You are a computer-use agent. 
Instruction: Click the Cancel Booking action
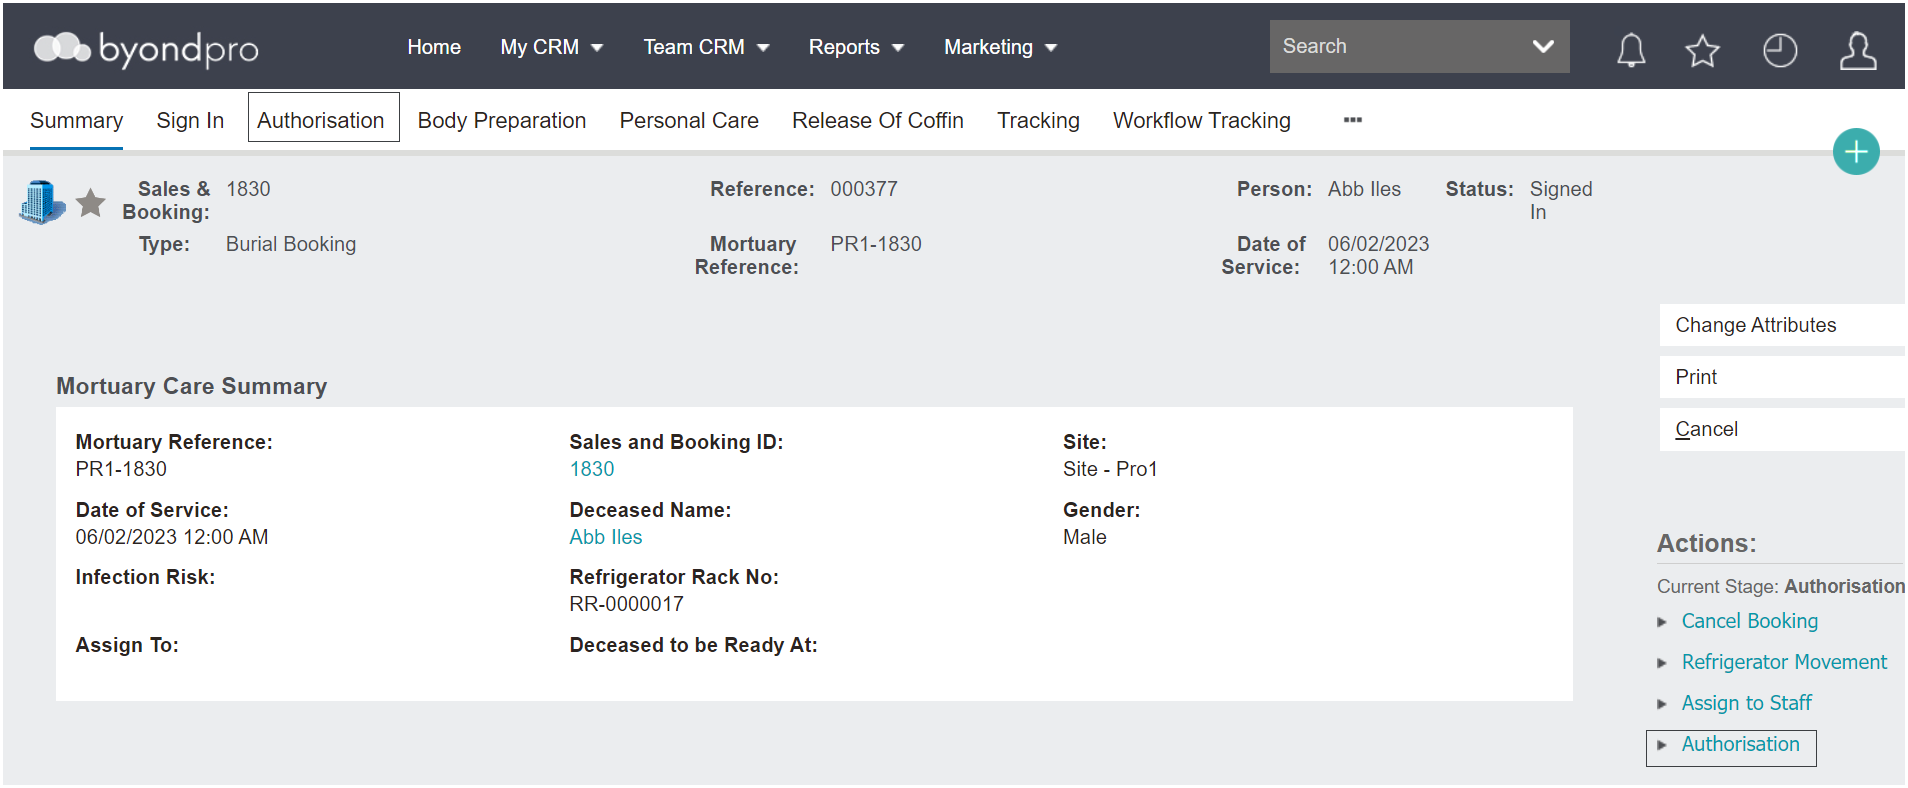click(x=1750, y=621)
